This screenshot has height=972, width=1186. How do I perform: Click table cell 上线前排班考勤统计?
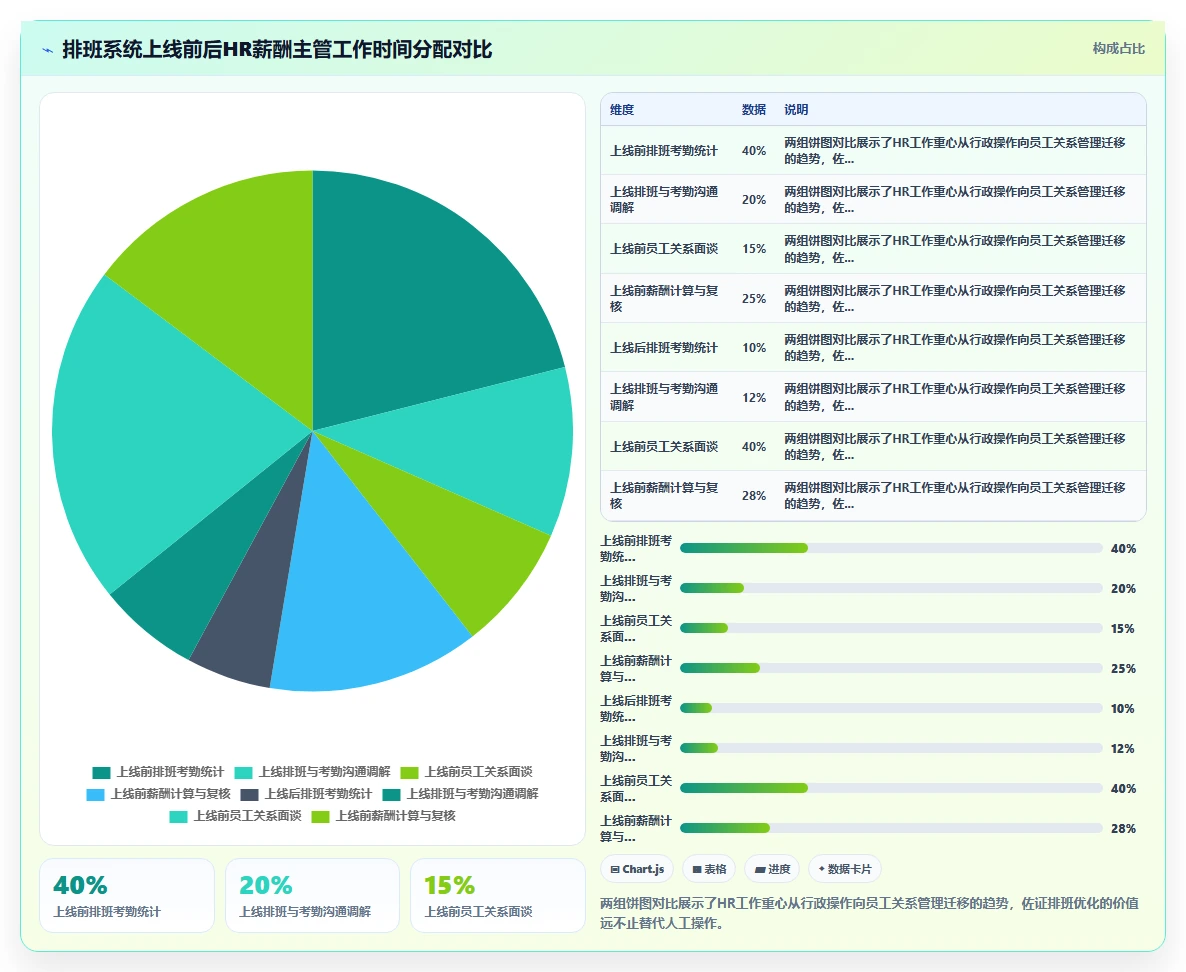coord(664,151)
